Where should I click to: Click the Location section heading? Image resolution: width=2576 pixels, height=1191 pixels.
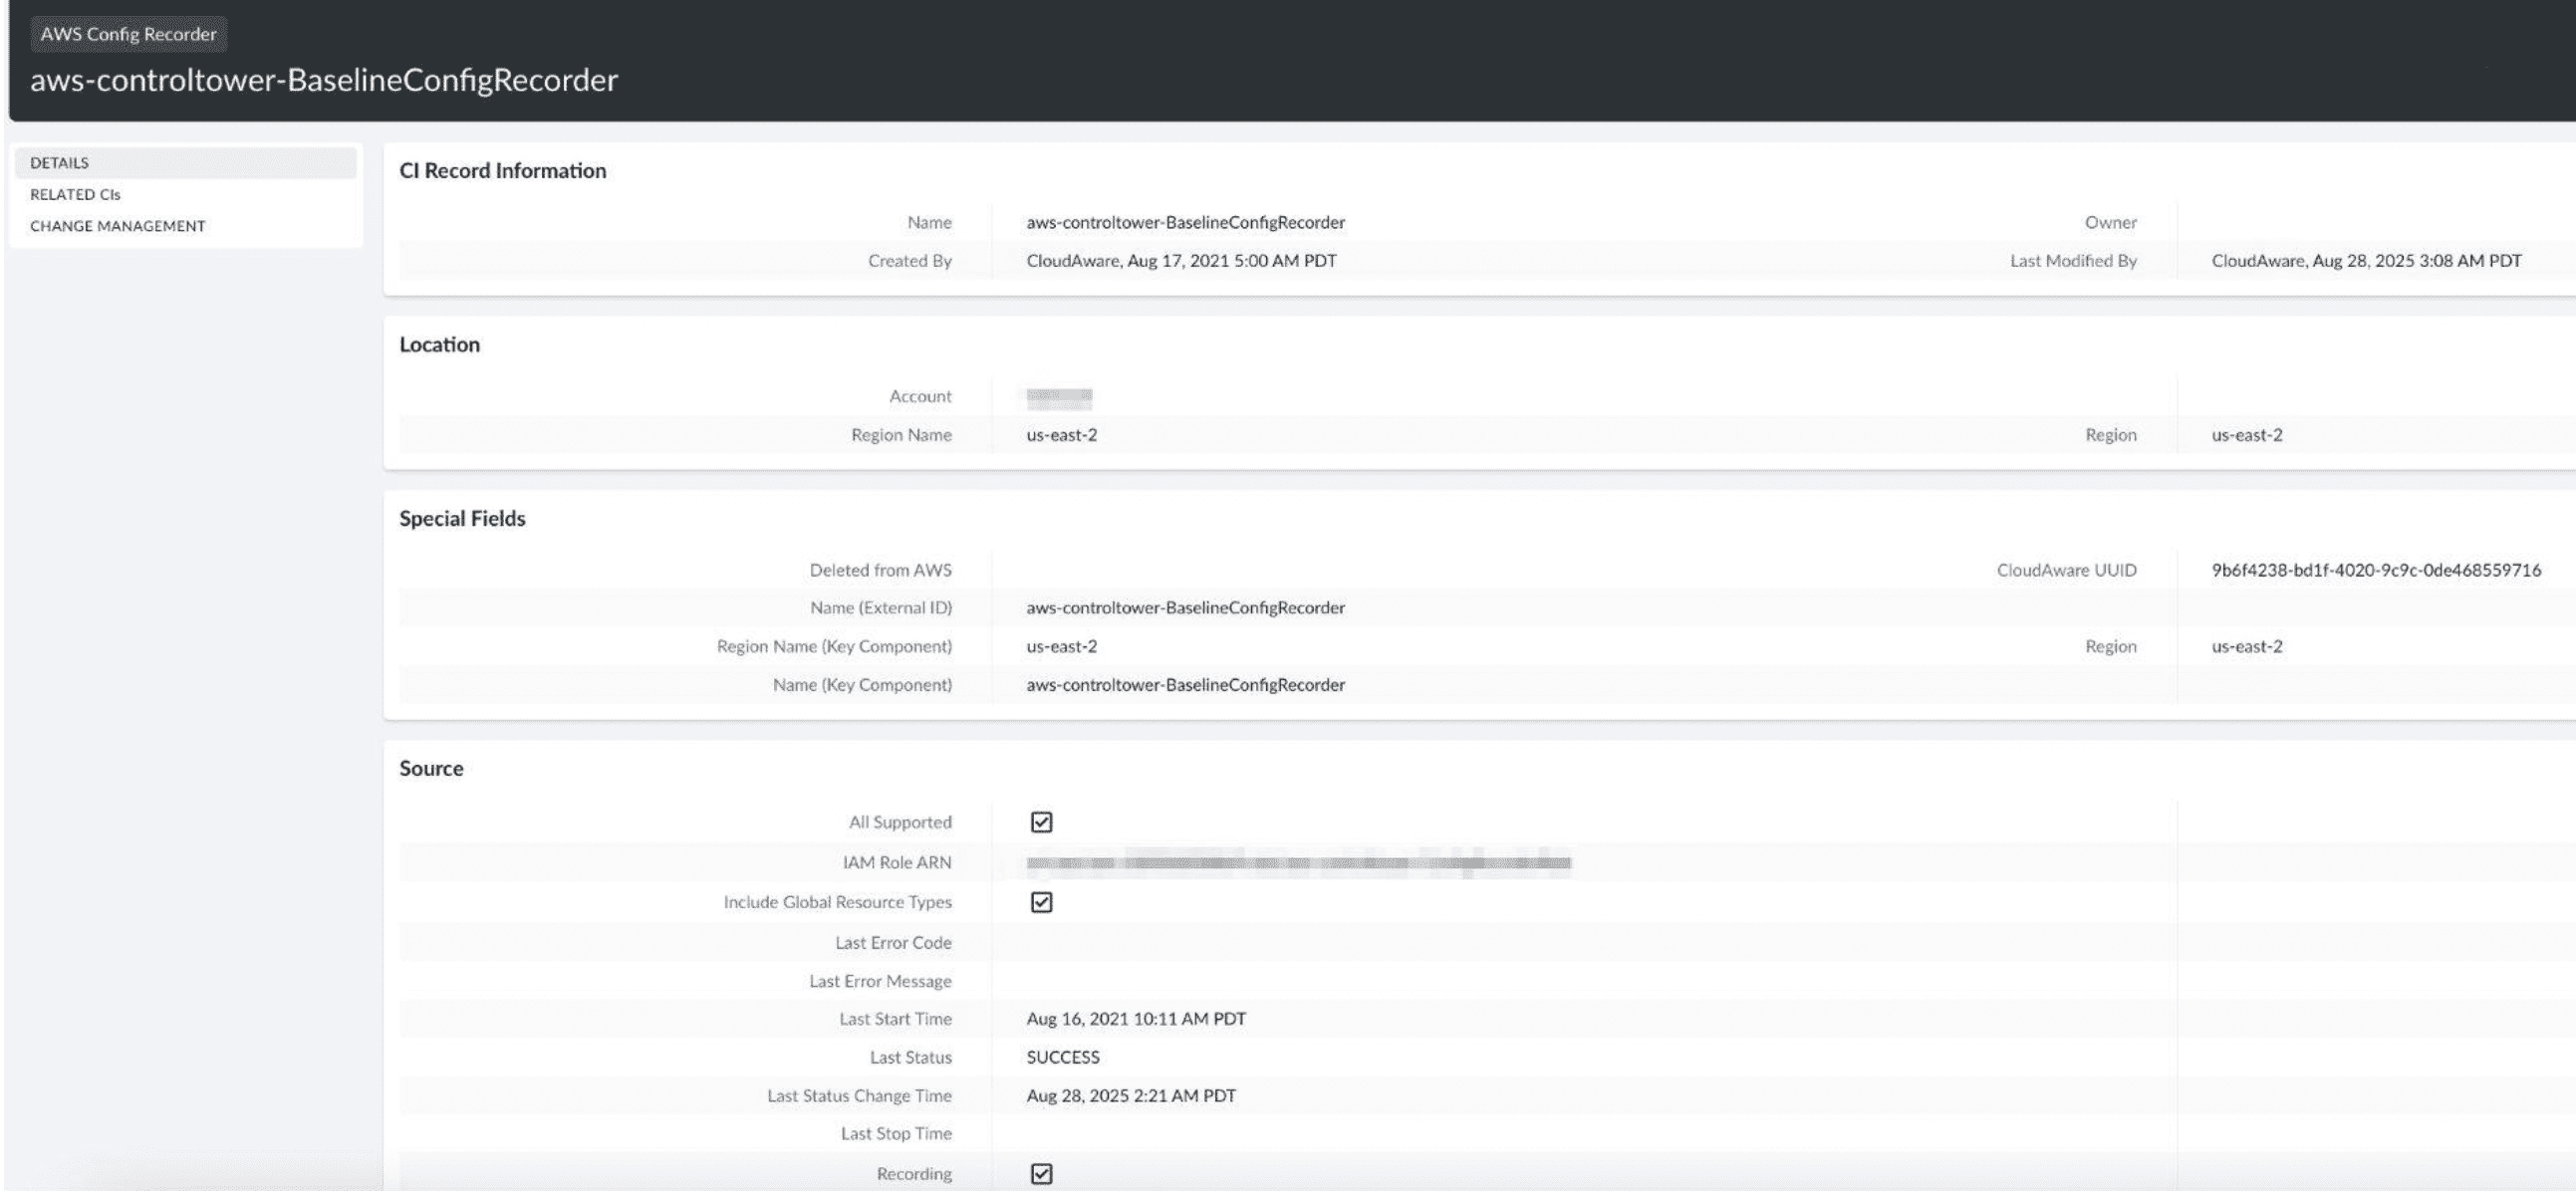pos(440,345)
